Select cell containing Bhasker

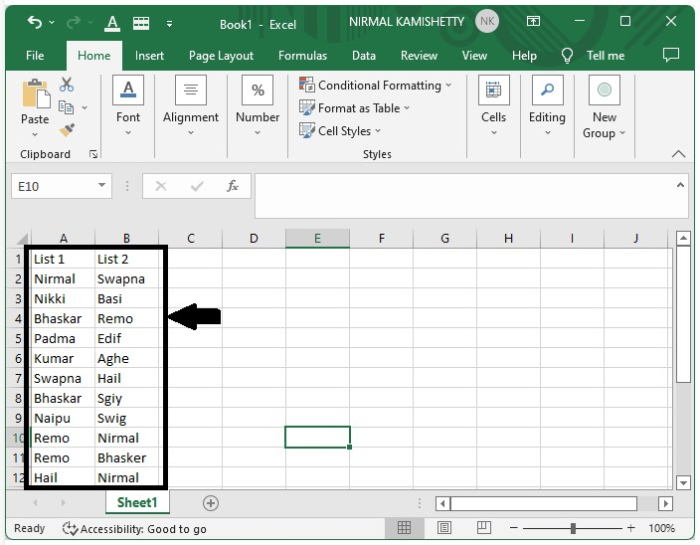pyautogui.click(x=127, y=458)
